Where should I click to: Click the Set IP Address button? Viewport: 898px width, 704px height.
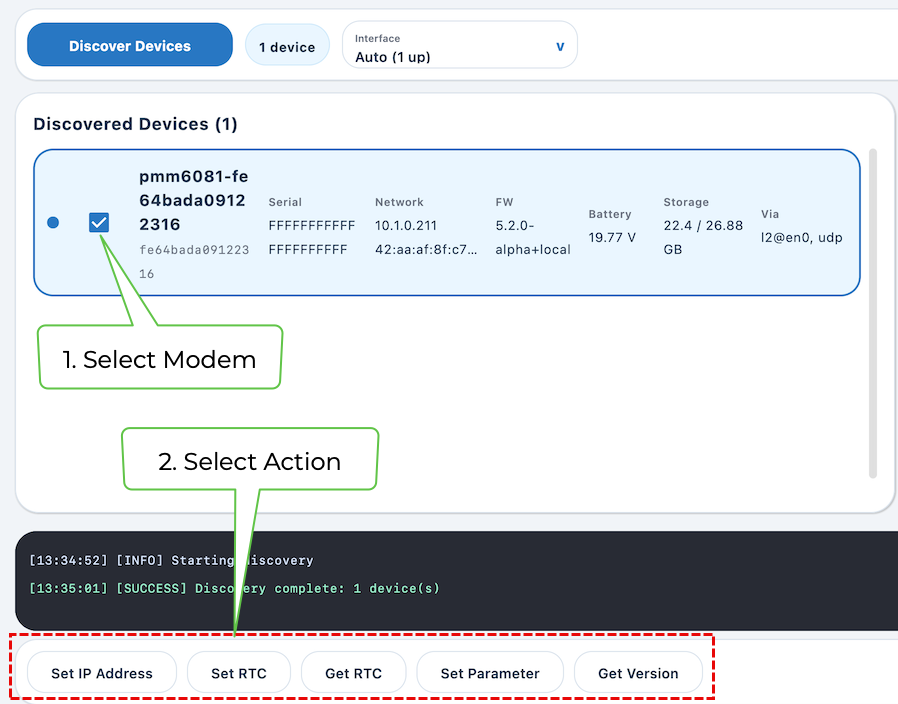(102, 673)
